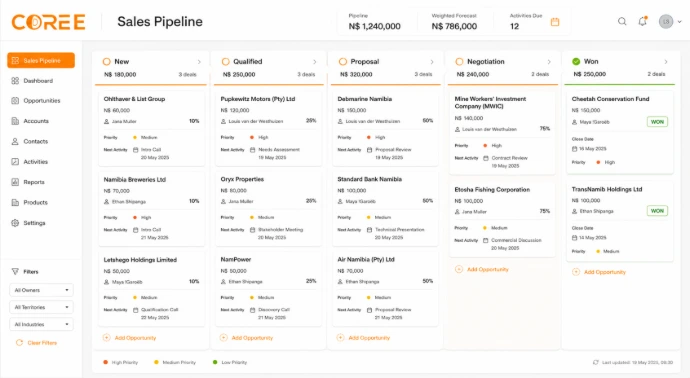Click the Products sidebar icon
This screenshot has width=690, height=378.
pos(15,202)
